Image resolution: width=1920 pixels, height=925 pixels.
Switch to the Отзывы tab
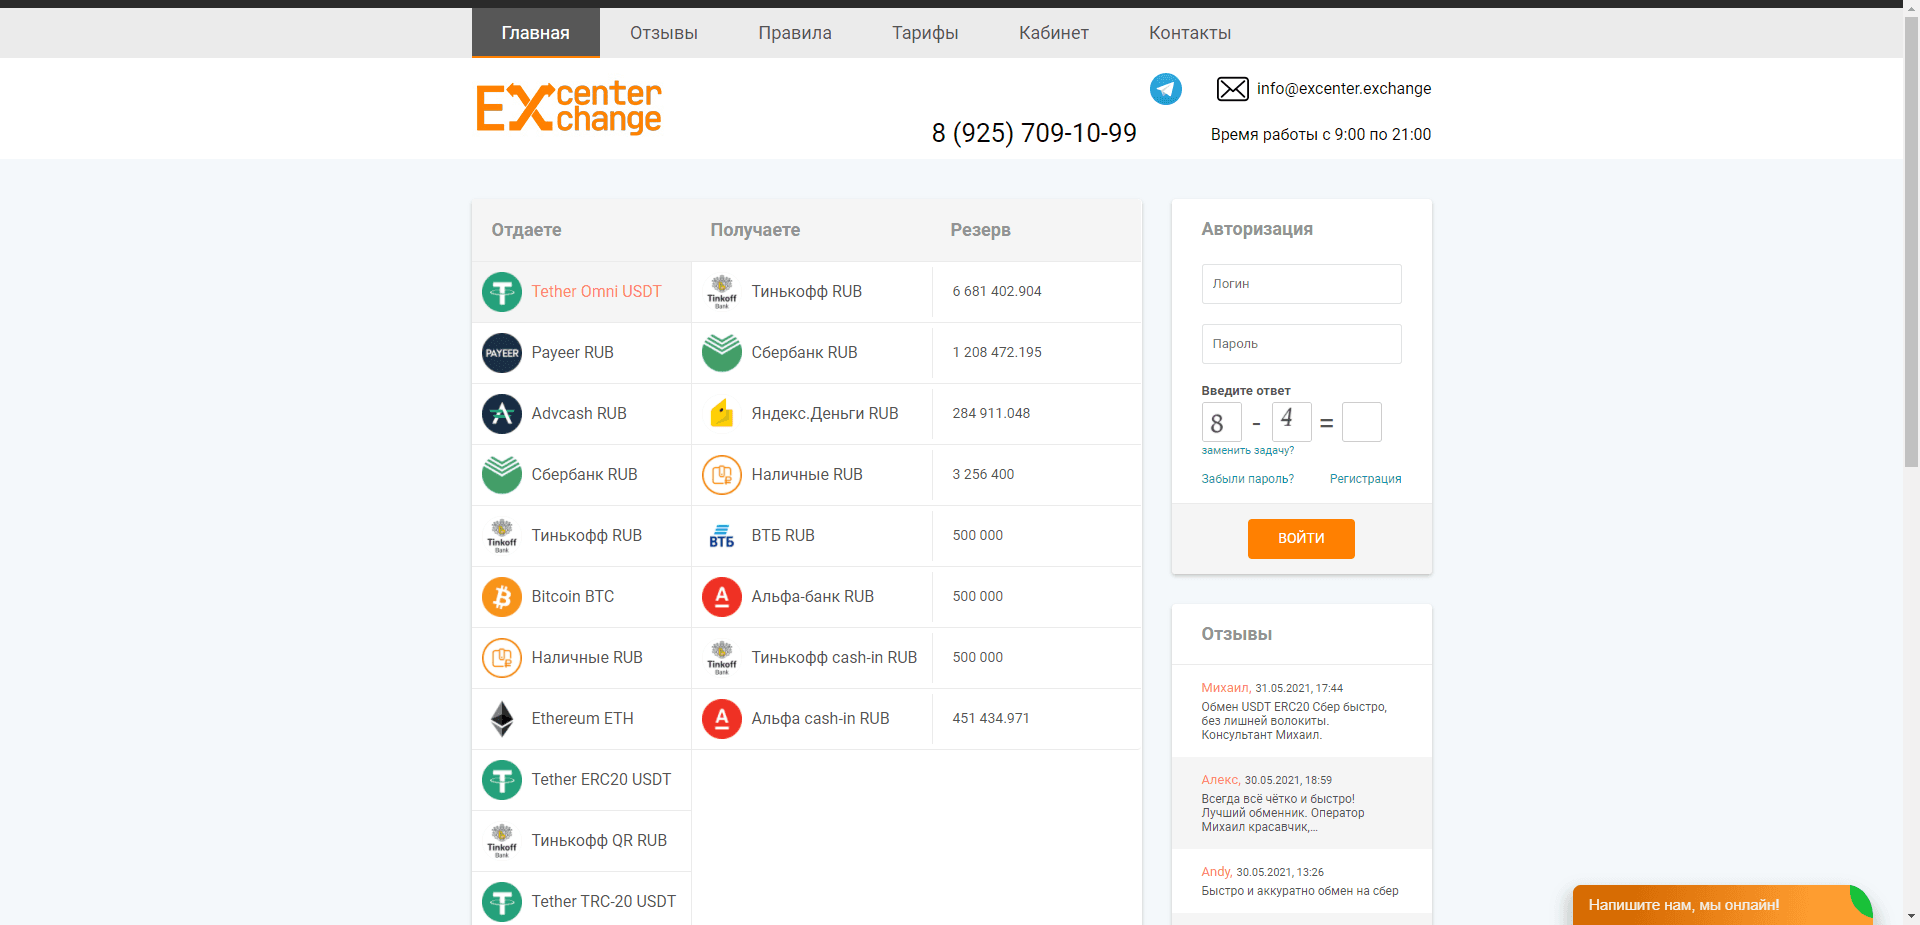tap(662, 32)
